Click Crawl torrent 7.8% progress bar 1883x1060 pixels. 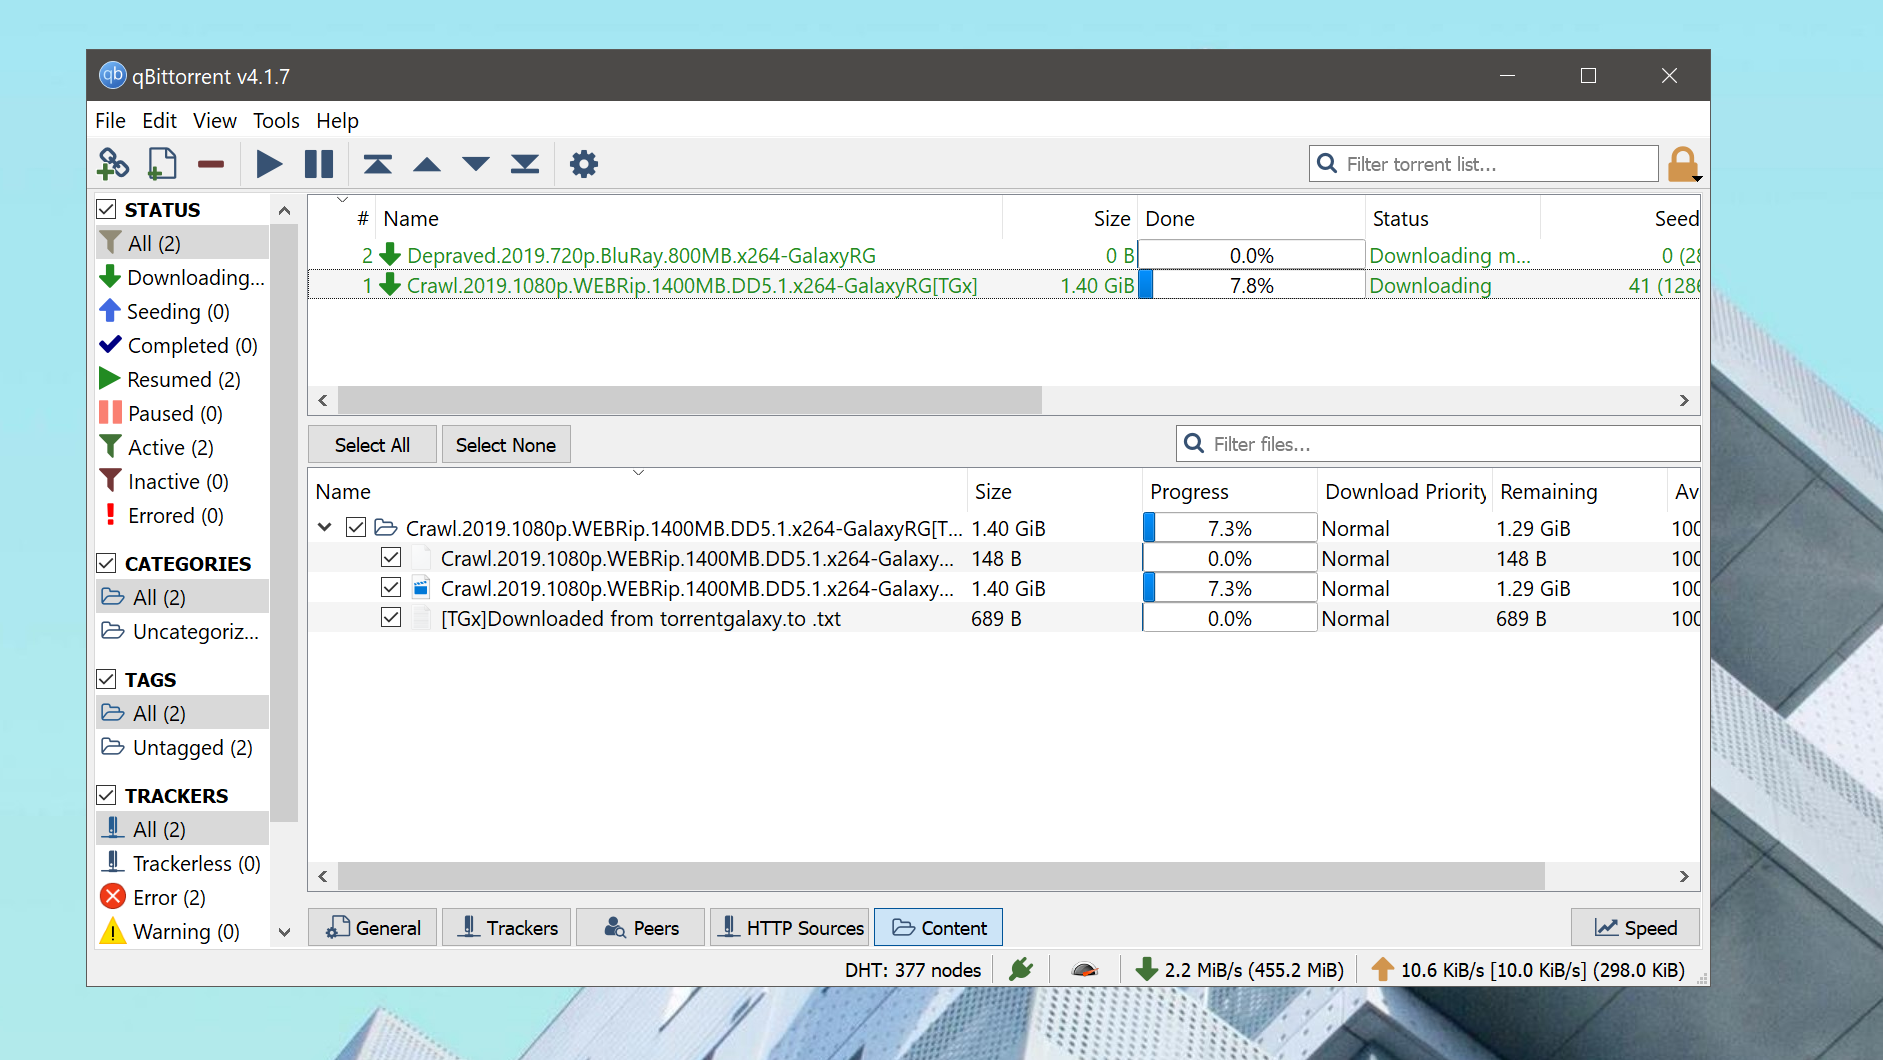tap(1252, 285)
